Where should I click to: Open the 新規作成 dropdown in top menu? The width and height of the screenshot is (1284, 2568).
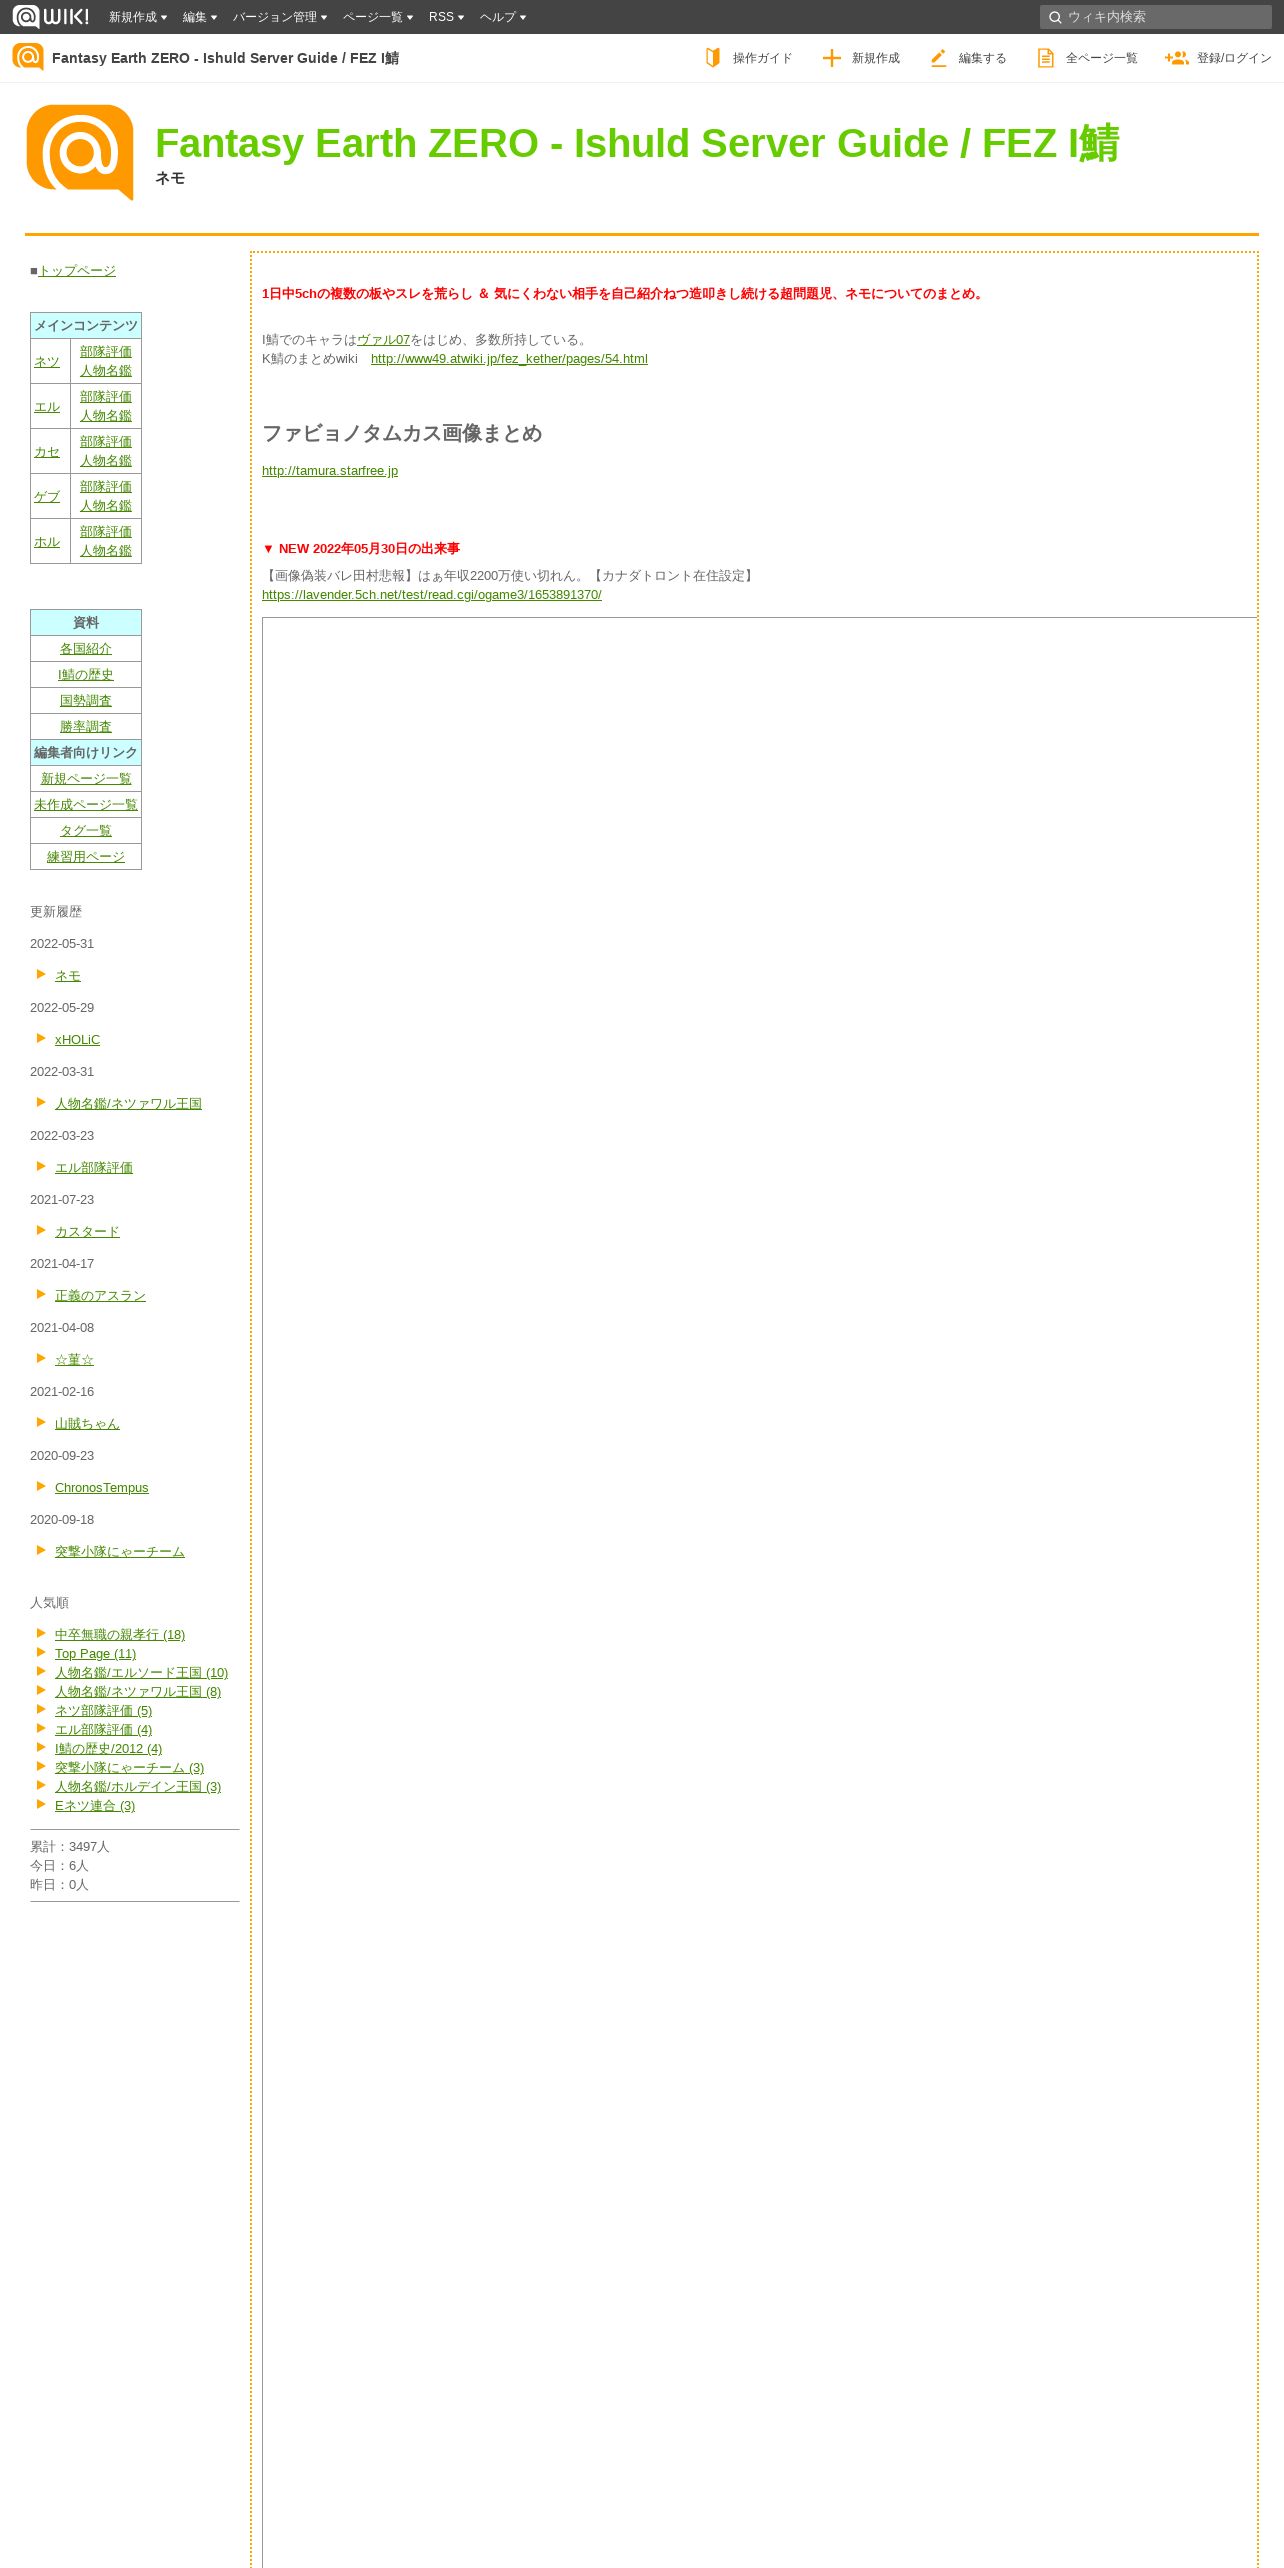coord(138,17)
